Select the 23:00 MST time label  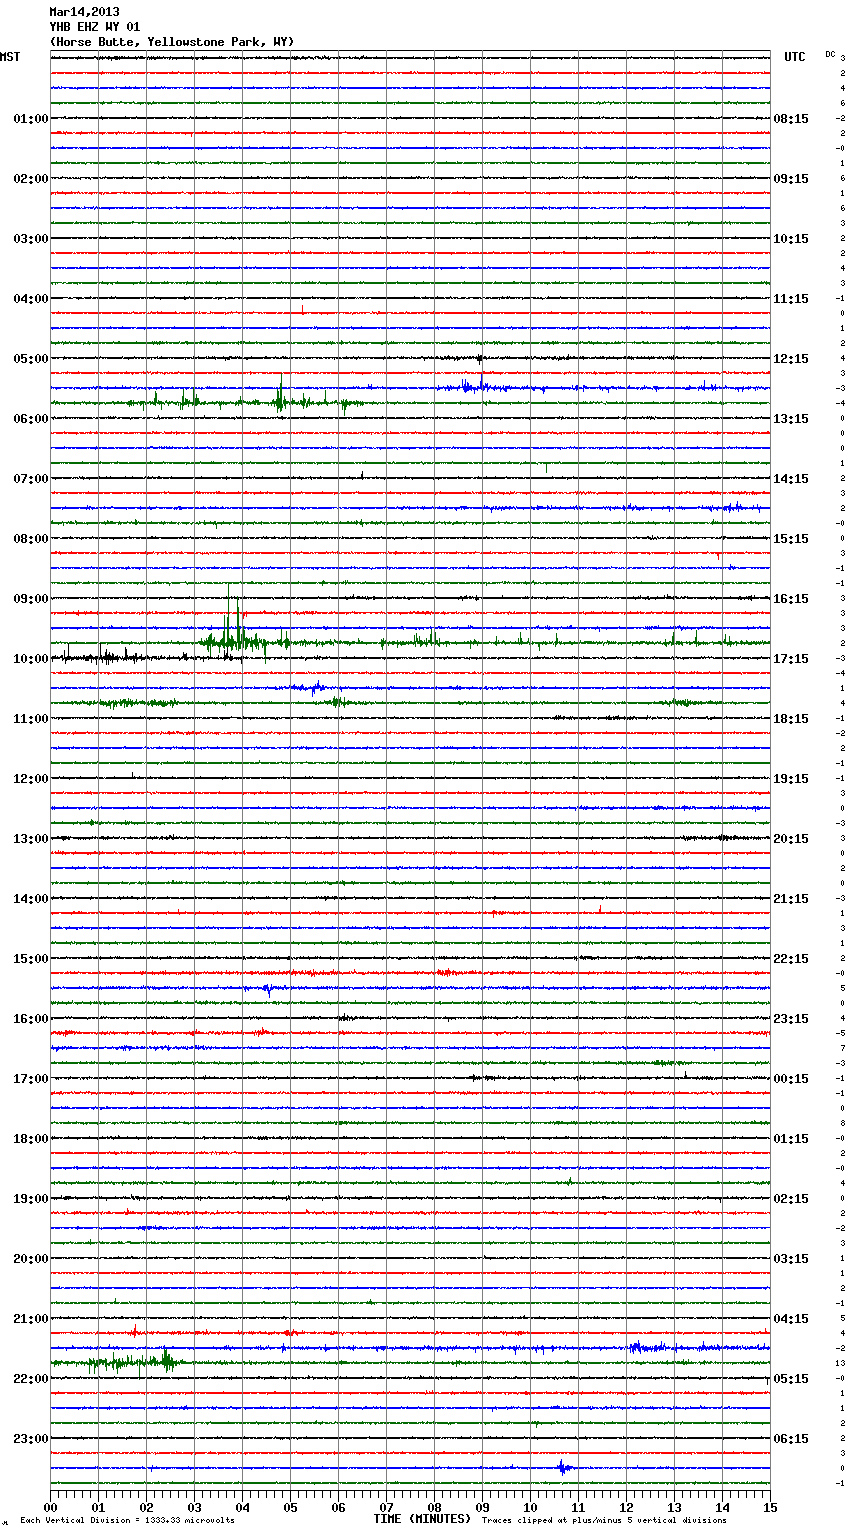coord(31,1439)
